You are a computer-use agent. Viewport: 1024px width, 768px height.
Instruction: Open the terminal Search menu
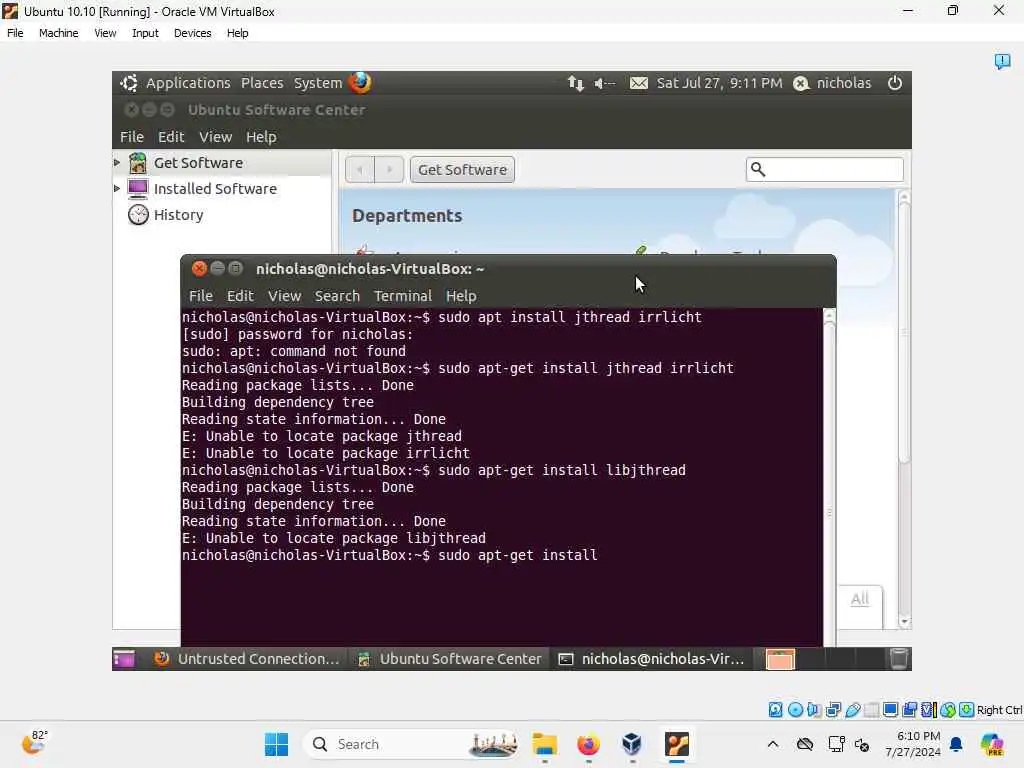337,296
